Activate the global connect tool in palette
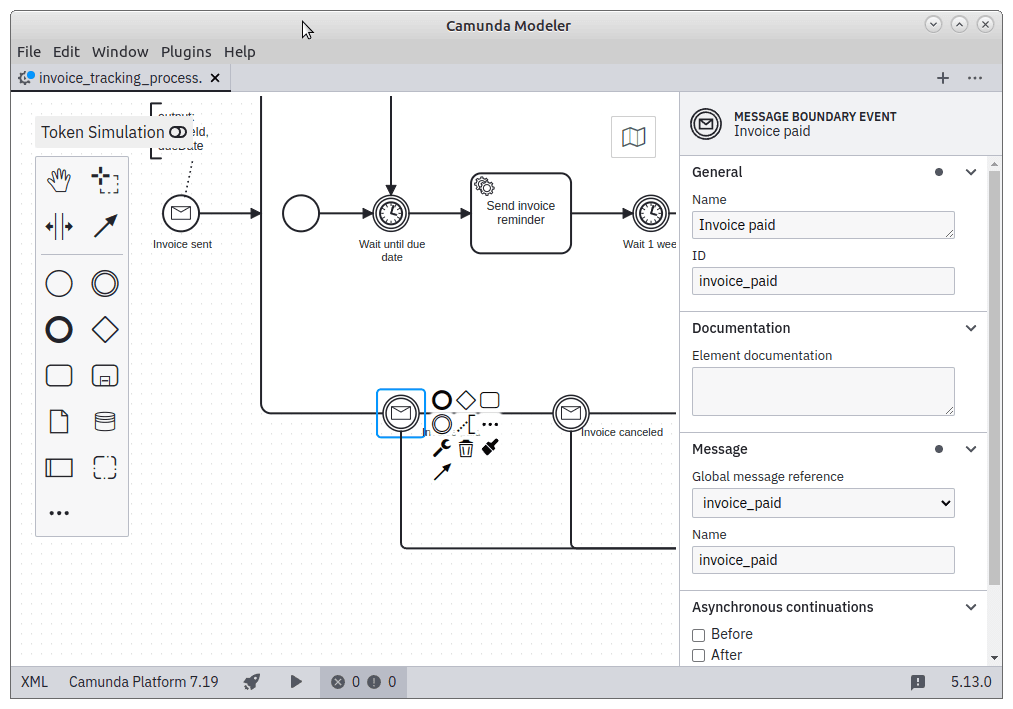The height and width of the screenshot is (709, 1013). click(x=105, y=226)
